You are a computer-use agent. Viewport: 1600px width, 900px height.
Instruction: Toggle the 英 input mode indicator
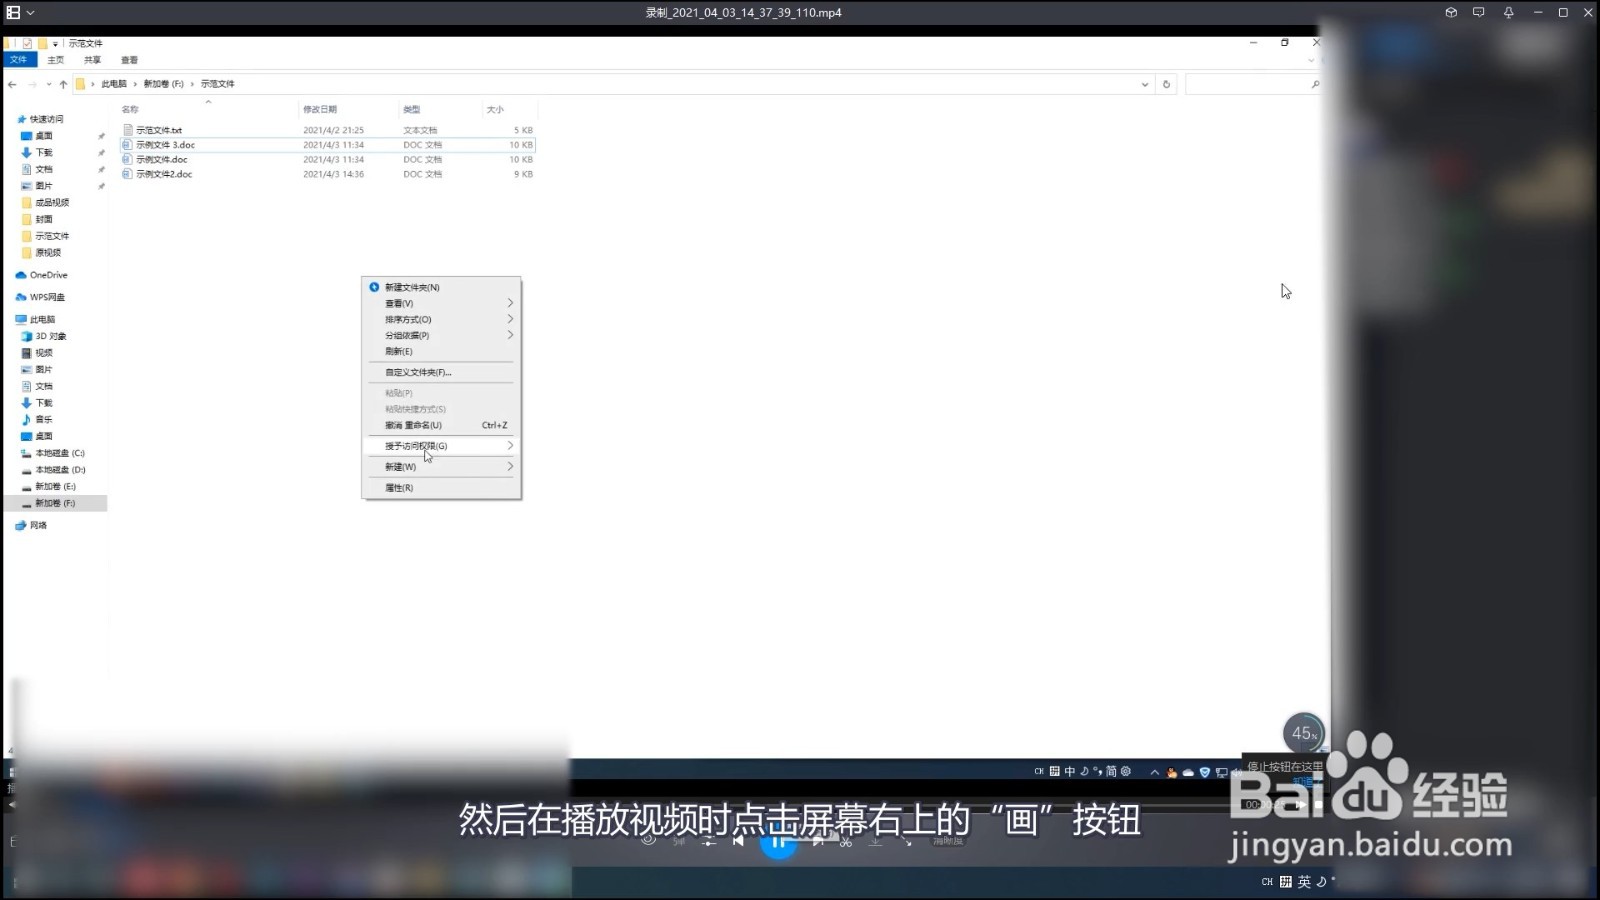pos(1304,882)
